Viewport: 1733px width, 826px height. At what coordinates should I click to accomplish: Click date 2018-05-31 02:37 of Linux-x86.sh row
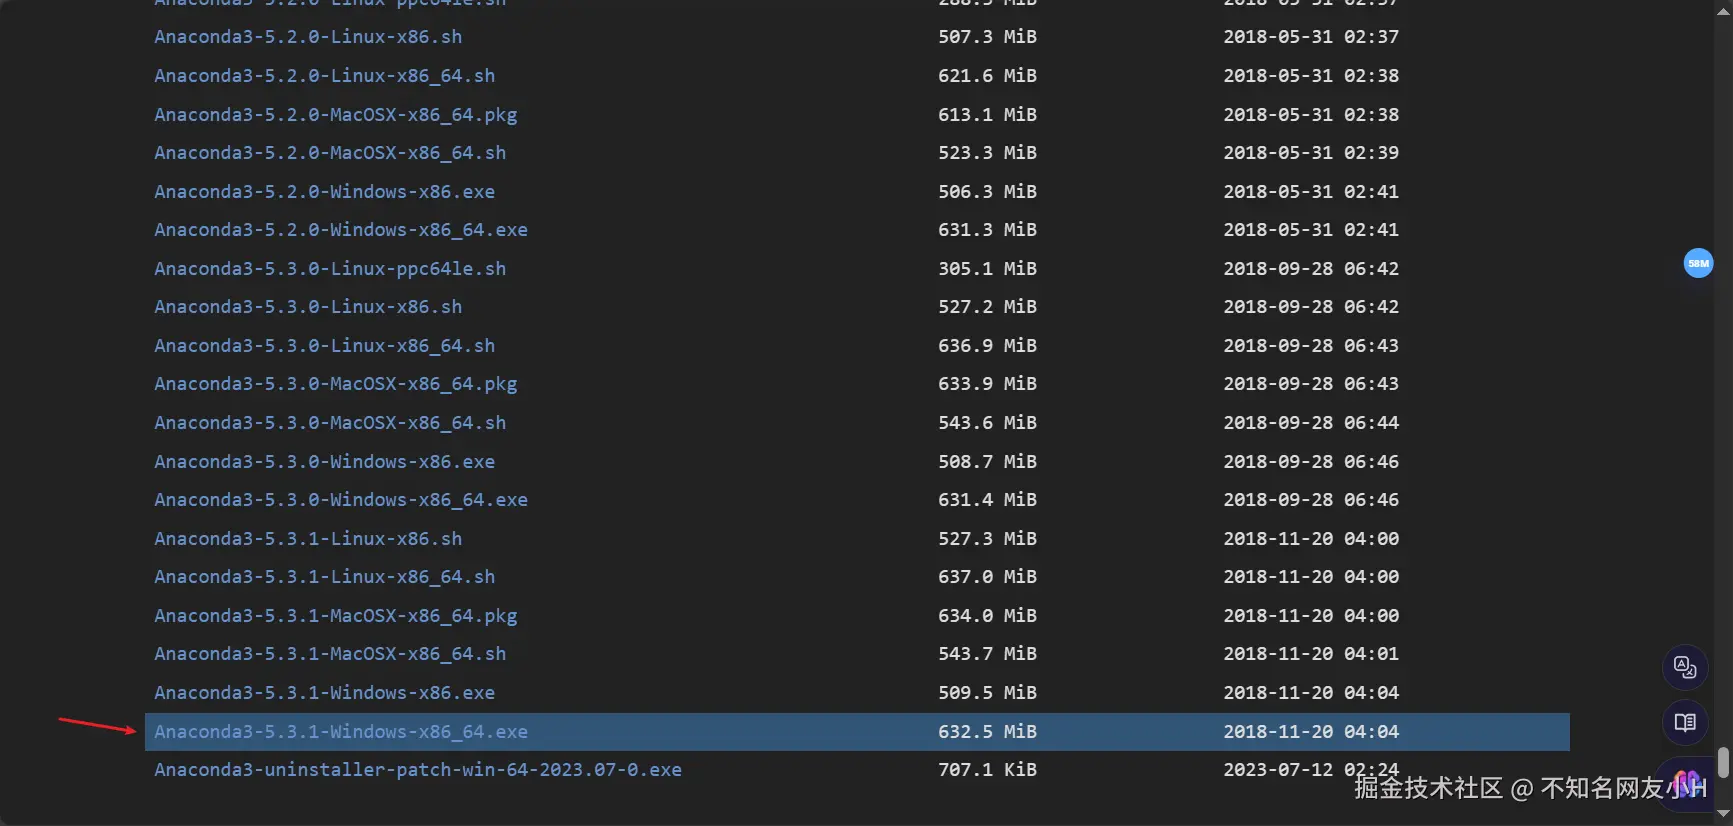pyautogui.click(x=1311, y=37)
